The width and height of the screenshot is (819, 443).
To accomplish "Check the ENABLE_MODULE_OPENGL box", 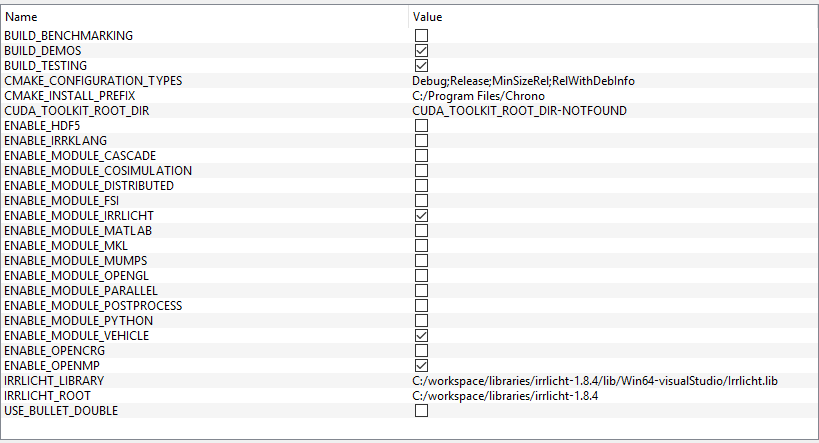I will click(421, 276).
